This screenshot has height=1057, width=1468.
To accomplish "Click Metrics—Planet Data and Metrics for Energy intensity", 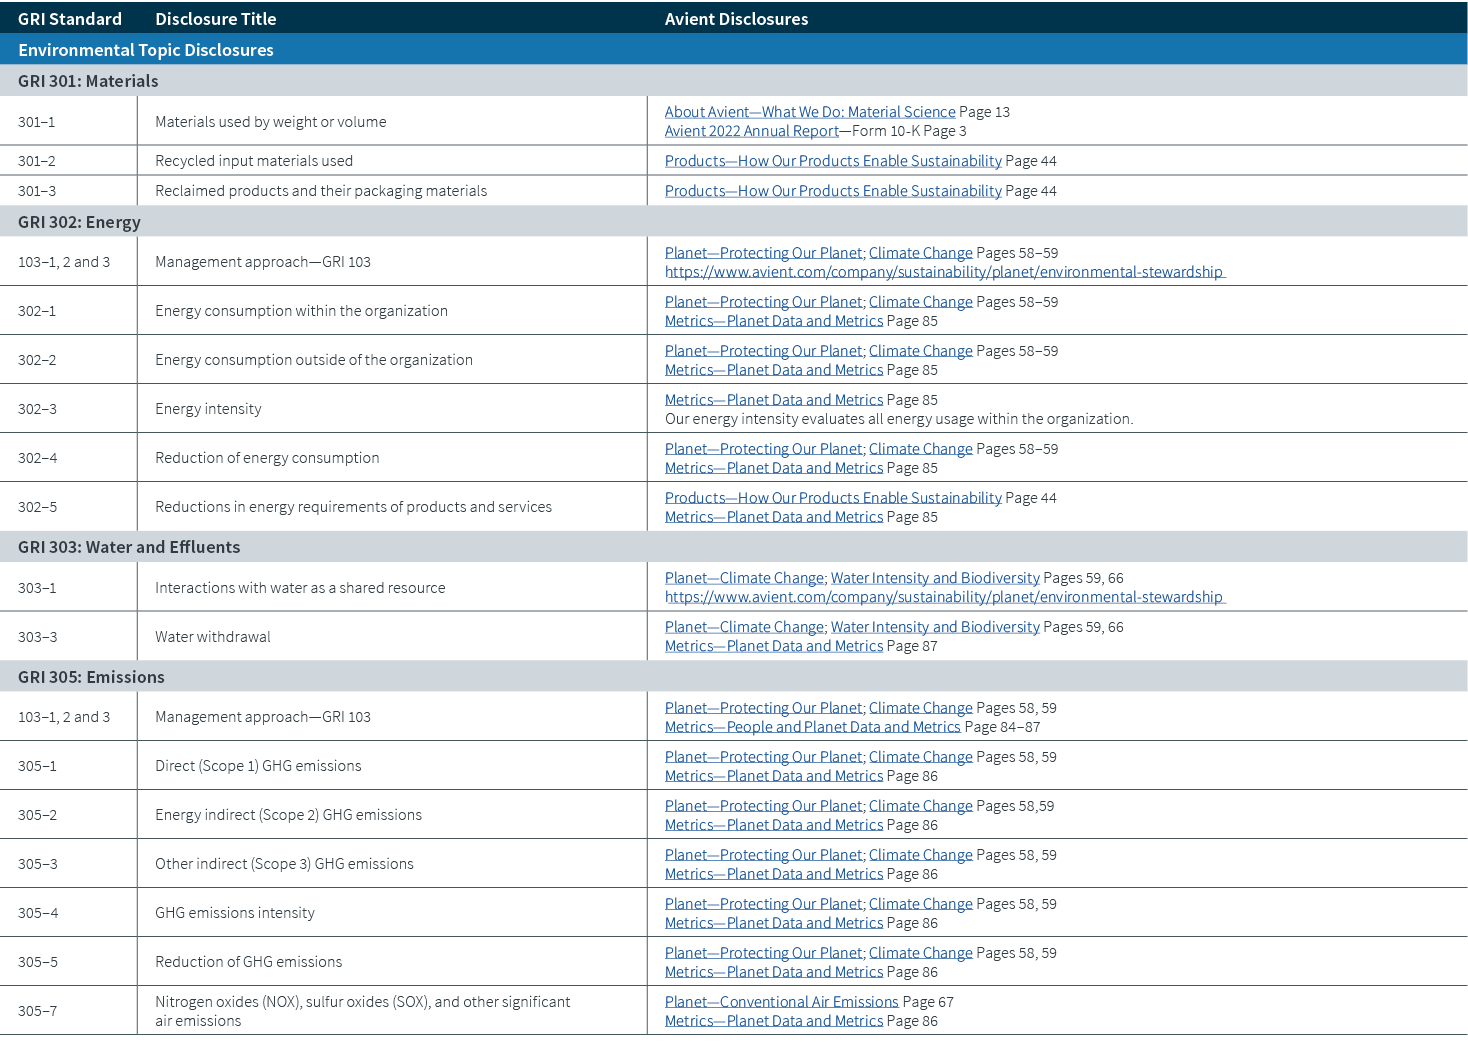I will coord(773,399).
